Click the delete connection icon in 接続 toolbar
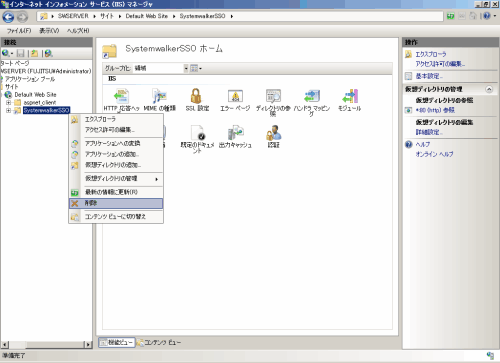Image resolution: width=500 pixels, height=363 pixels. (49, 53)
